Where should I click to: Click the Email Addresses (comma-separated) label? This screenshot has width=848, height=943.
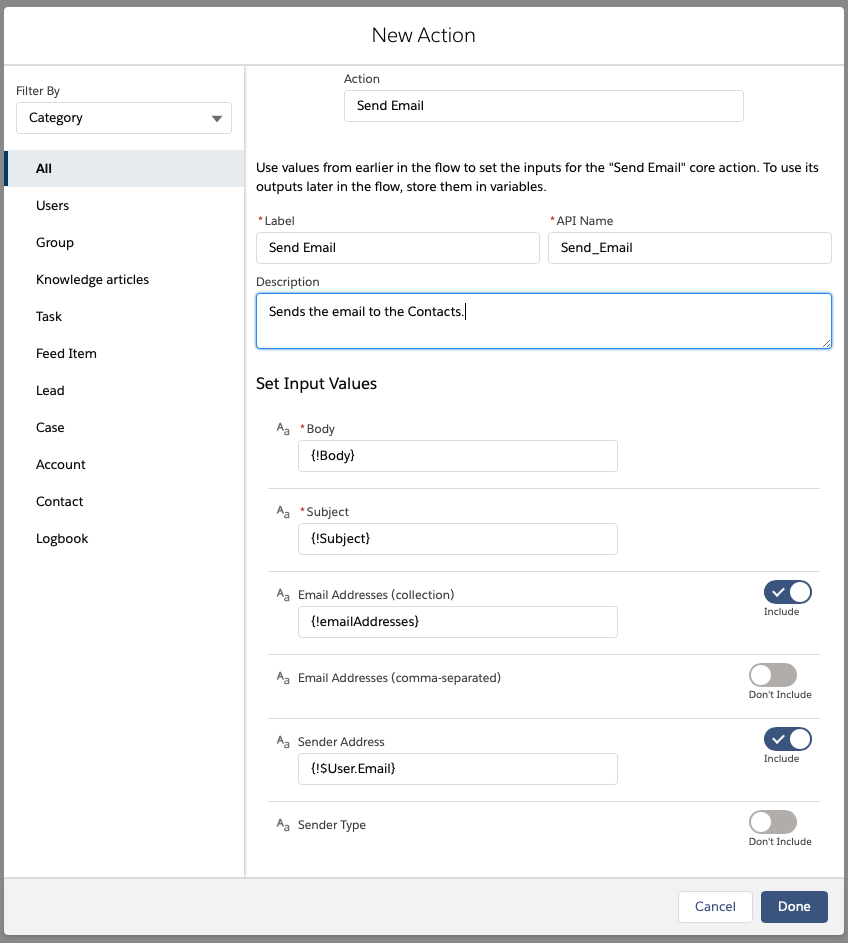[x=399, y=678]
